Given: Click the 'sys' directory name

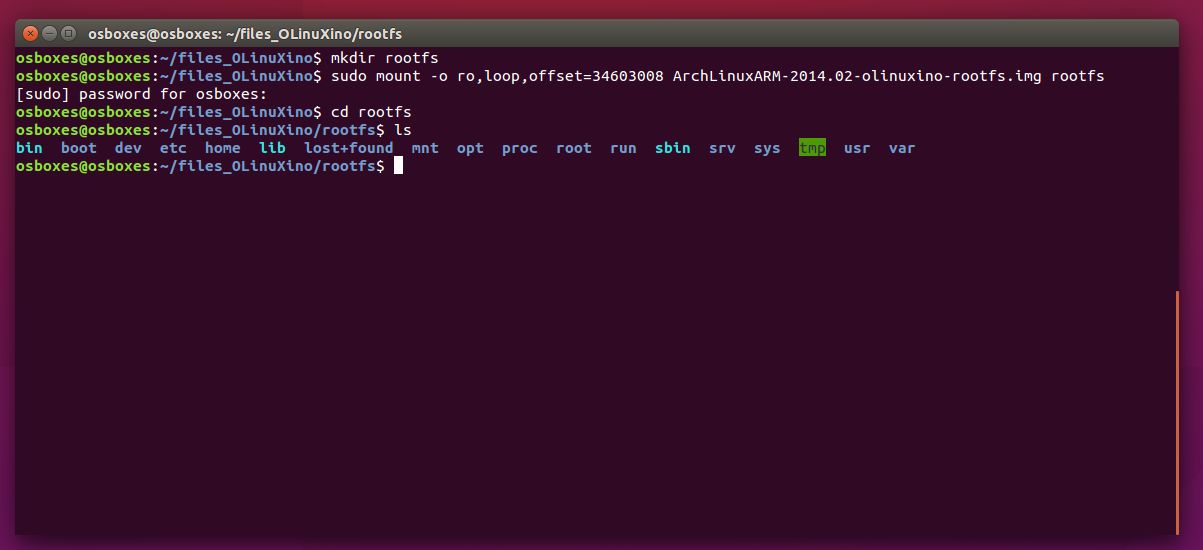Looking at the screenshot, I should (767, 148).
